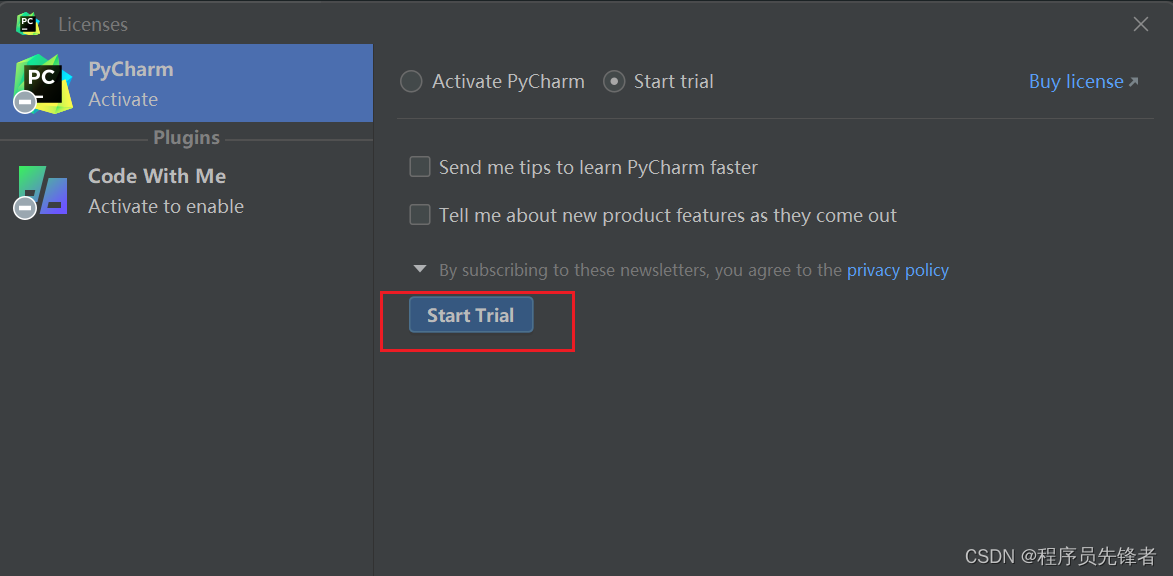Enable Send me tips to learn PyCharm faster
This screenshot has width=1173, height=576.
420,167
